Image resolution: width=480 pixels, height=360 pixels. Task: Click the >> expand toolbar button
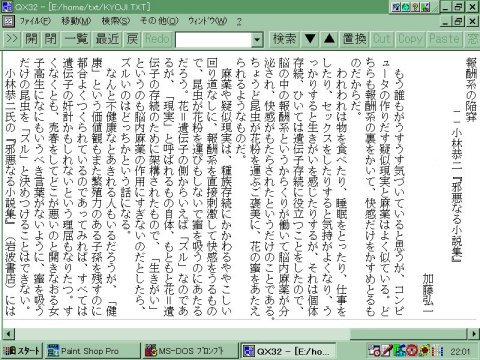(x=12, y=39)
